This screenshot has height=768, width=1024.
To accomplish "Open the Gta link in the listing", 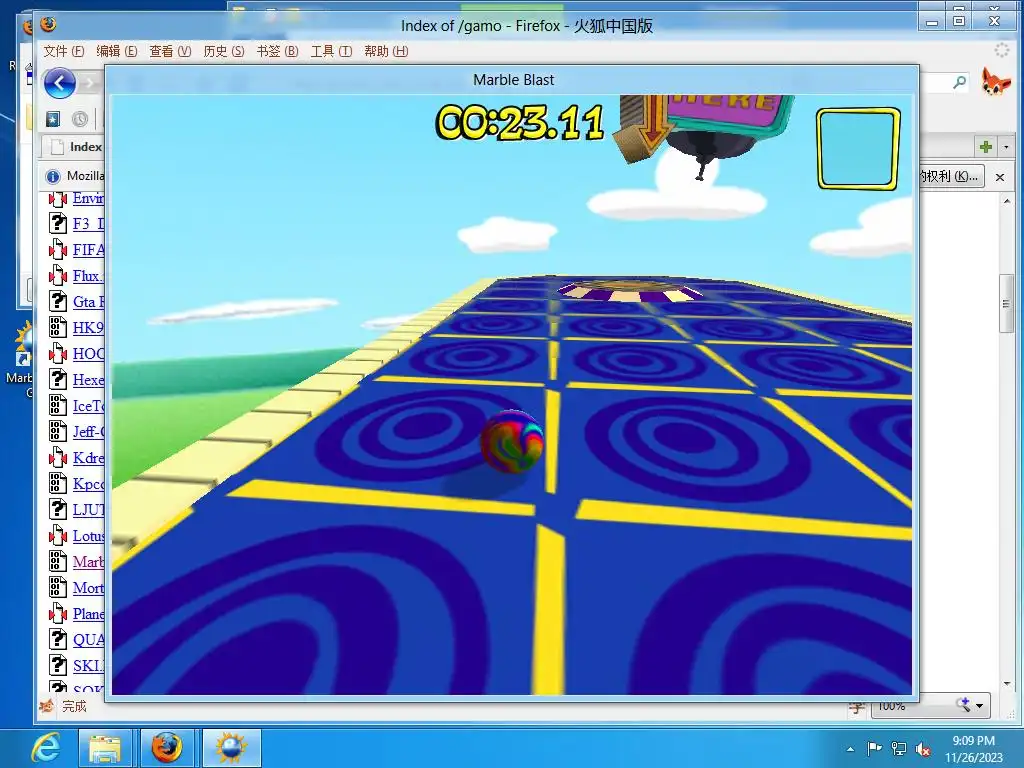I will (x=88, y=302).
